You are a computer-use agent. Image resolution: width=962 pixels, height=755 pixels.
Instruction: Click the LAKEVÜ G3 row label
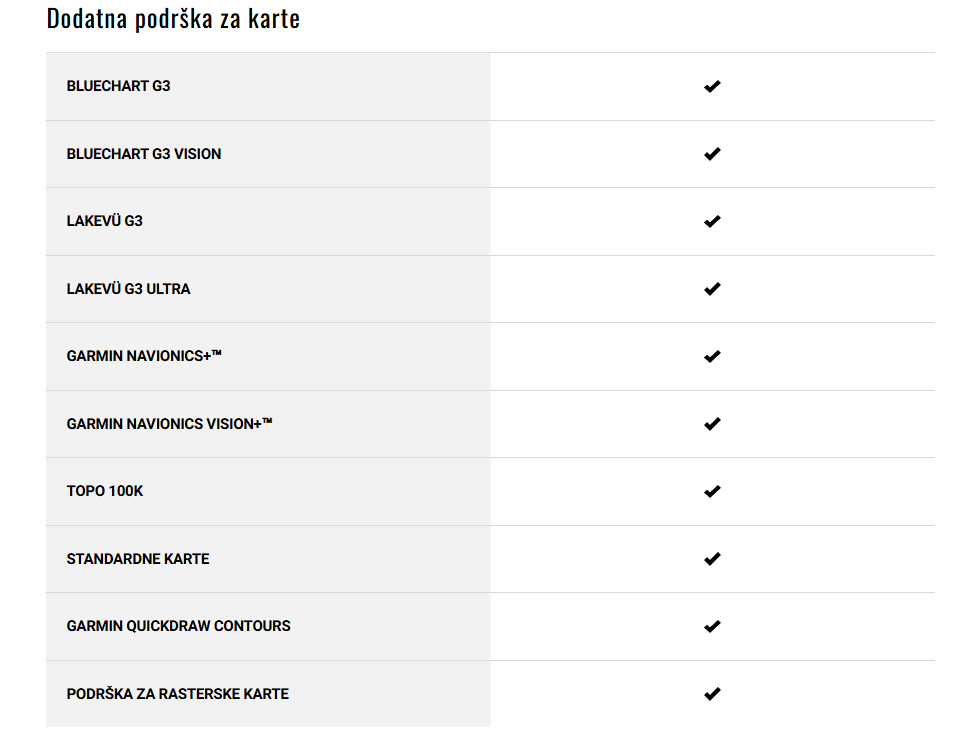tap(104, 221)
